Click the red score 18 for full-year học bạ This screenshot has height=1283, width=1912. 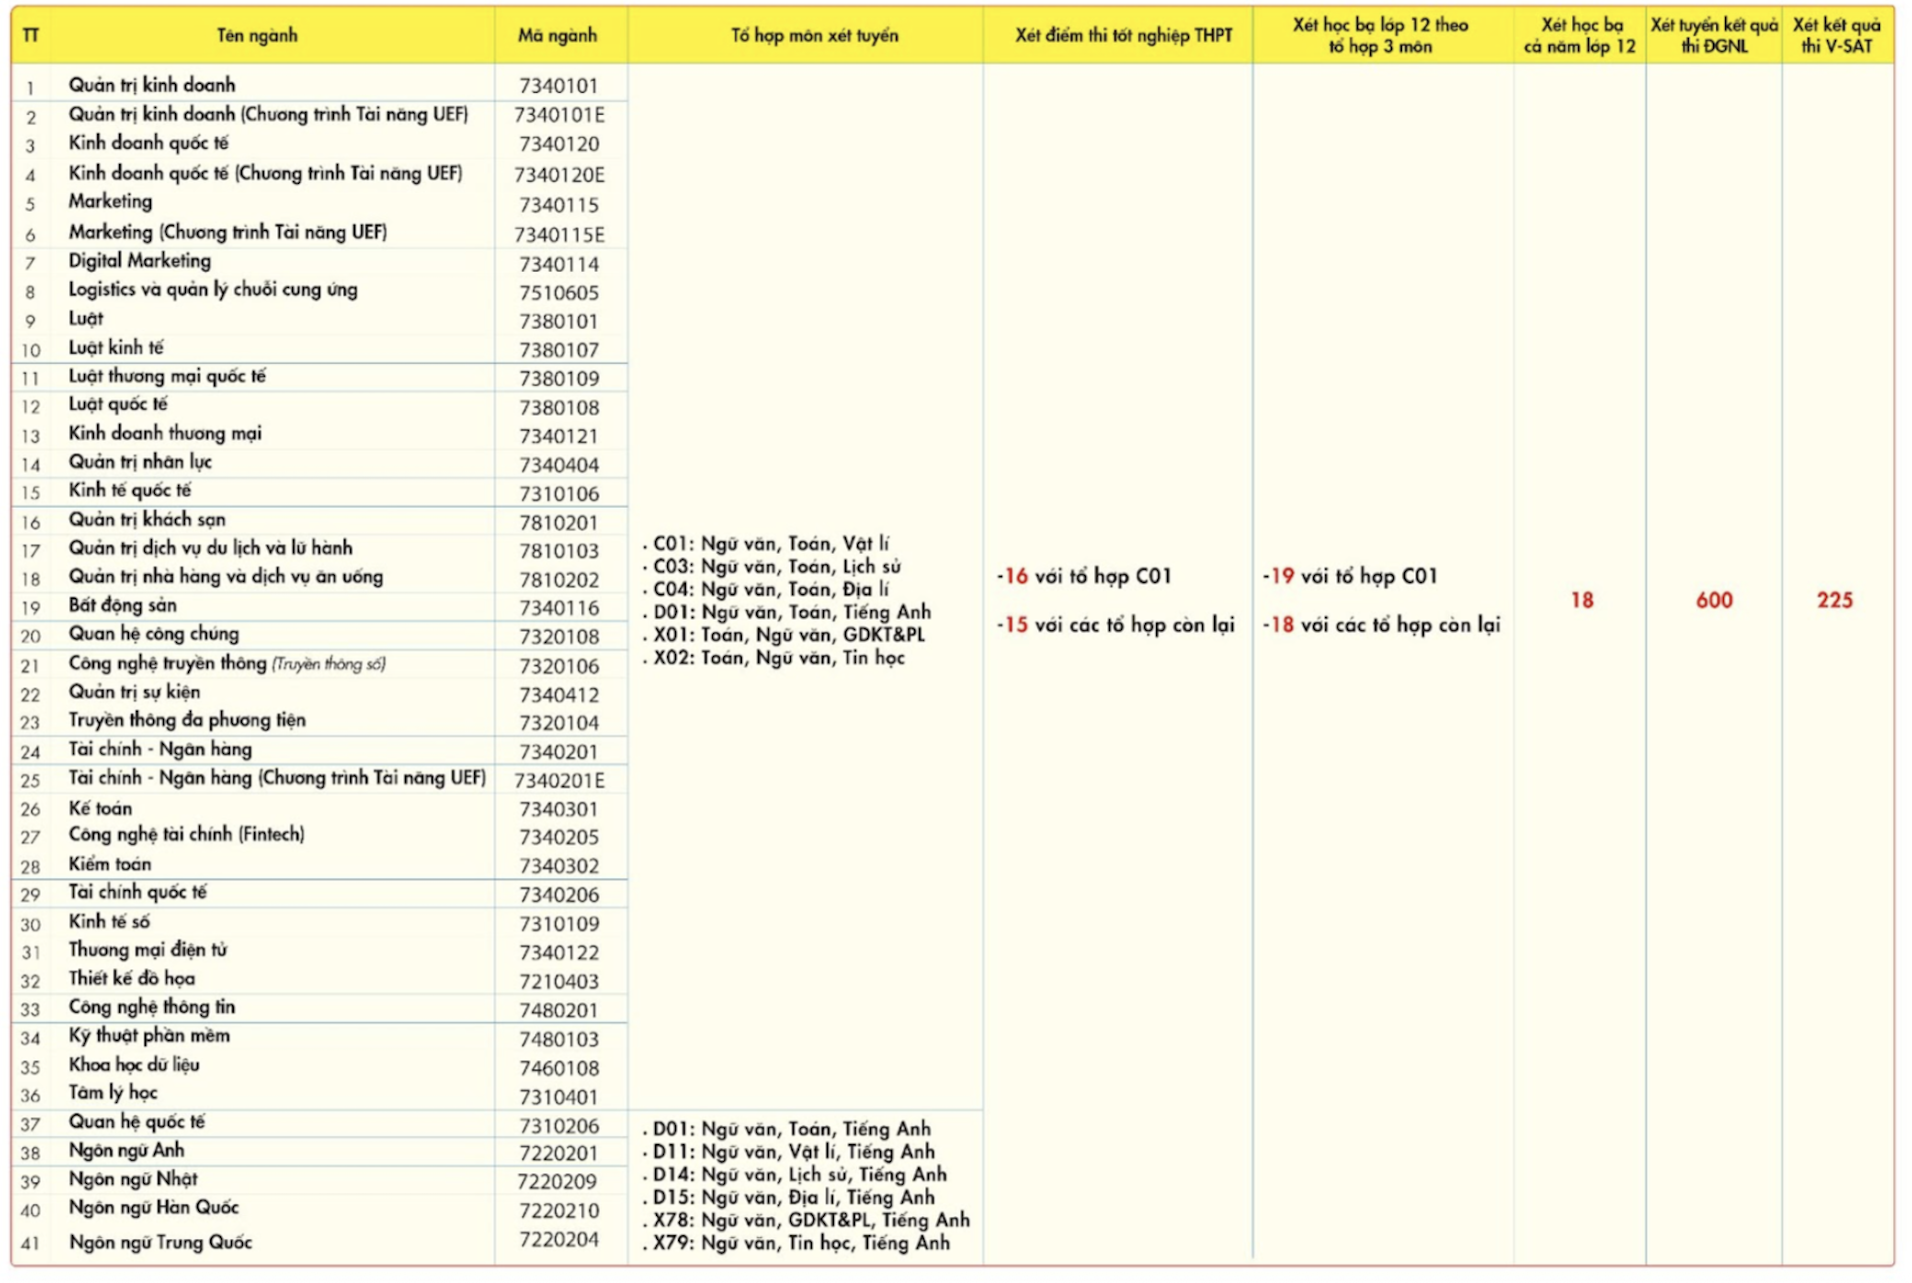(1581, 601)
